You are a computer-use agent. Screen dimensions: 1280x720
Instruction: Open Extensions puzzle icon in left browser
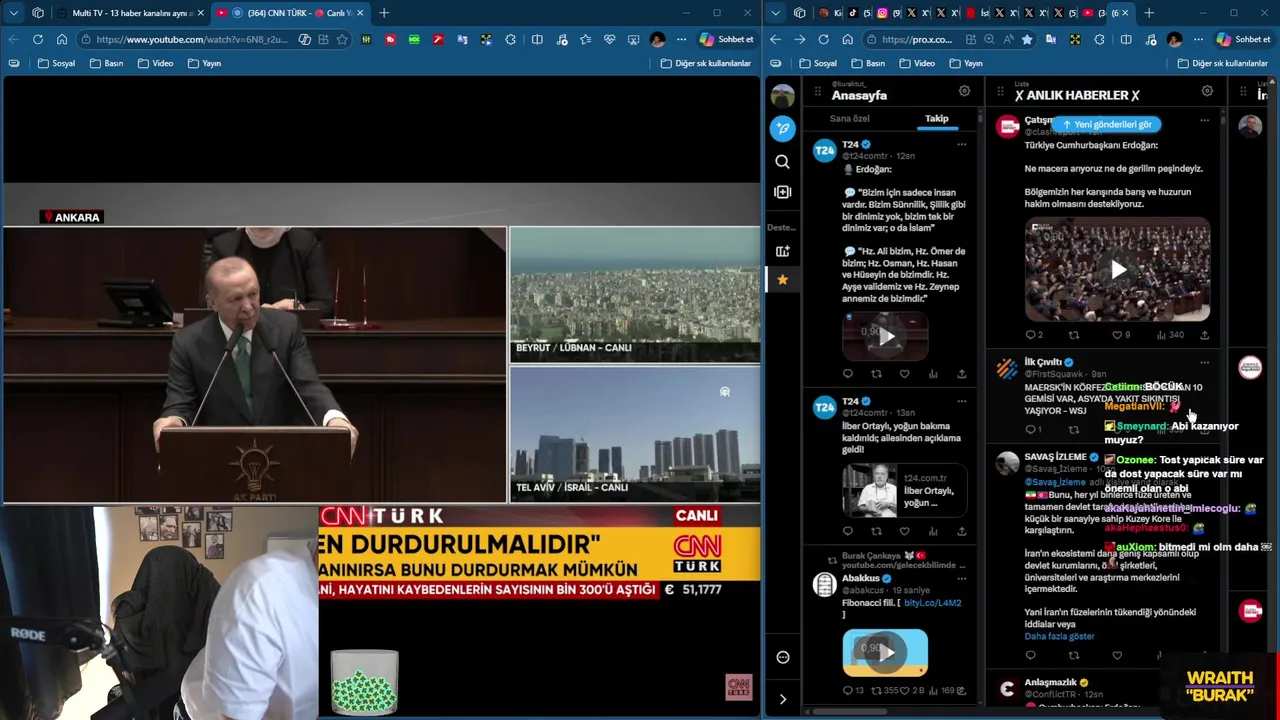511,39
